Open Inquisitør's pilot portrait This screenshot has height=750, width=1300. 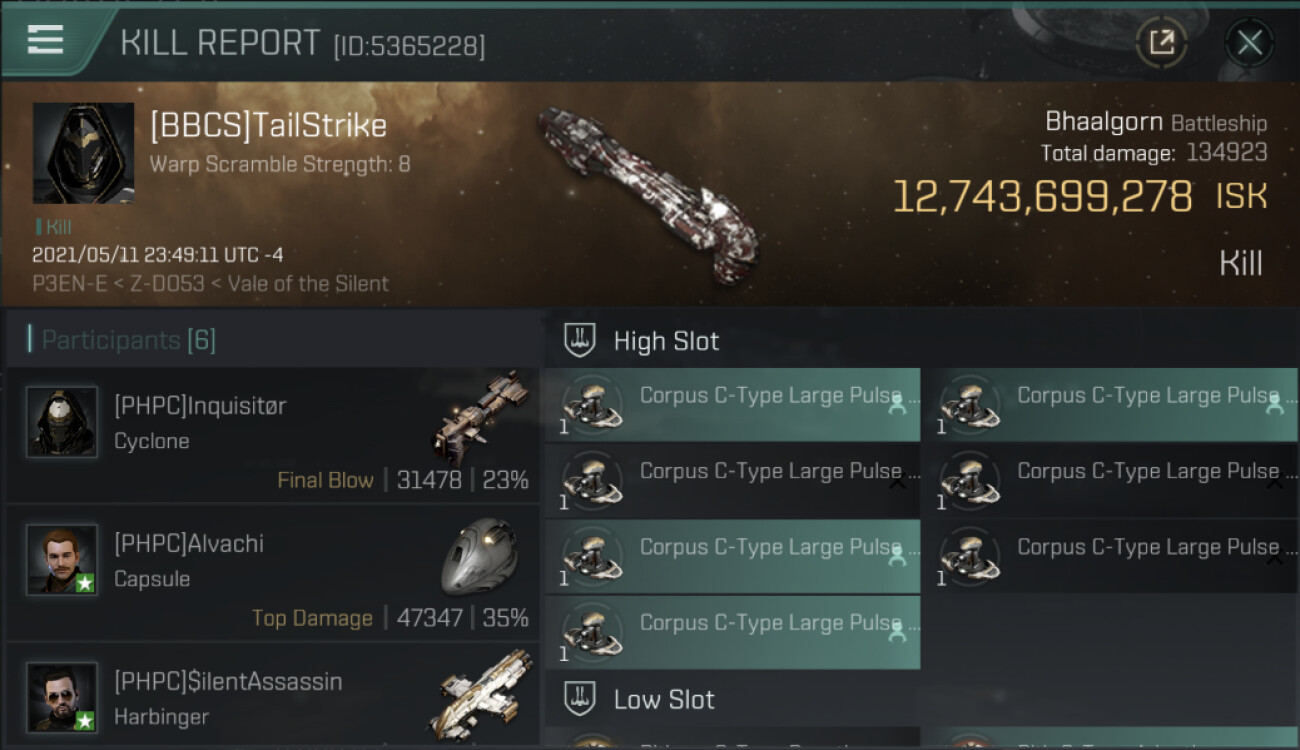click(62, 422)
